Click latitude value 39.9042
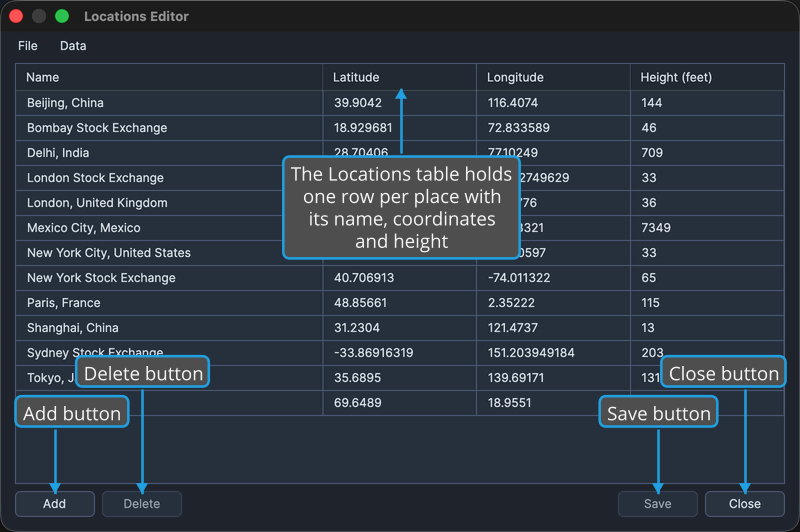The image size is (800, 532). click(358, 103)
